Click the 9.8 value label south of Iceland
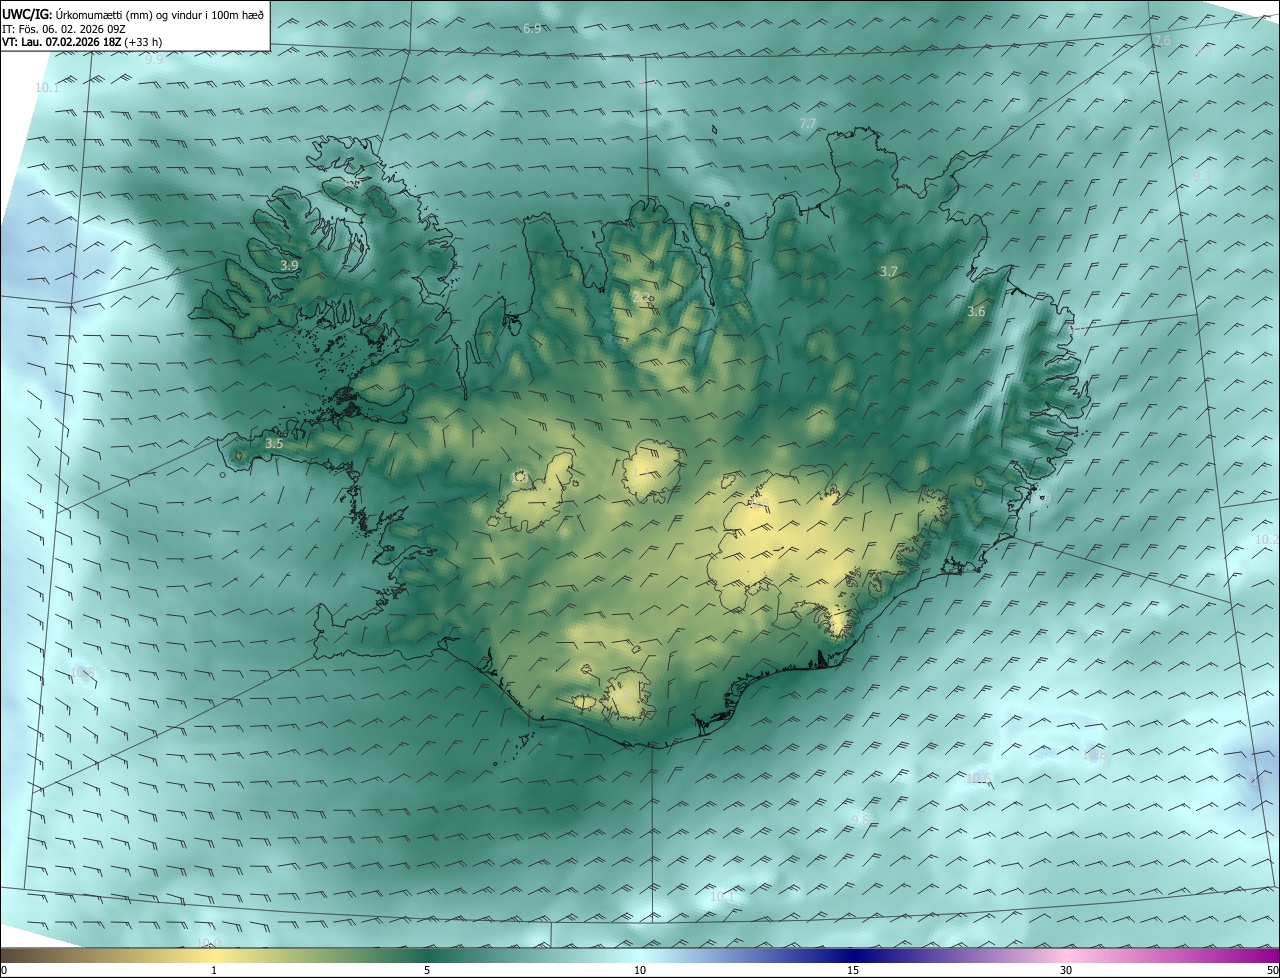The image size is (1280, 978). tap(860, 820)
